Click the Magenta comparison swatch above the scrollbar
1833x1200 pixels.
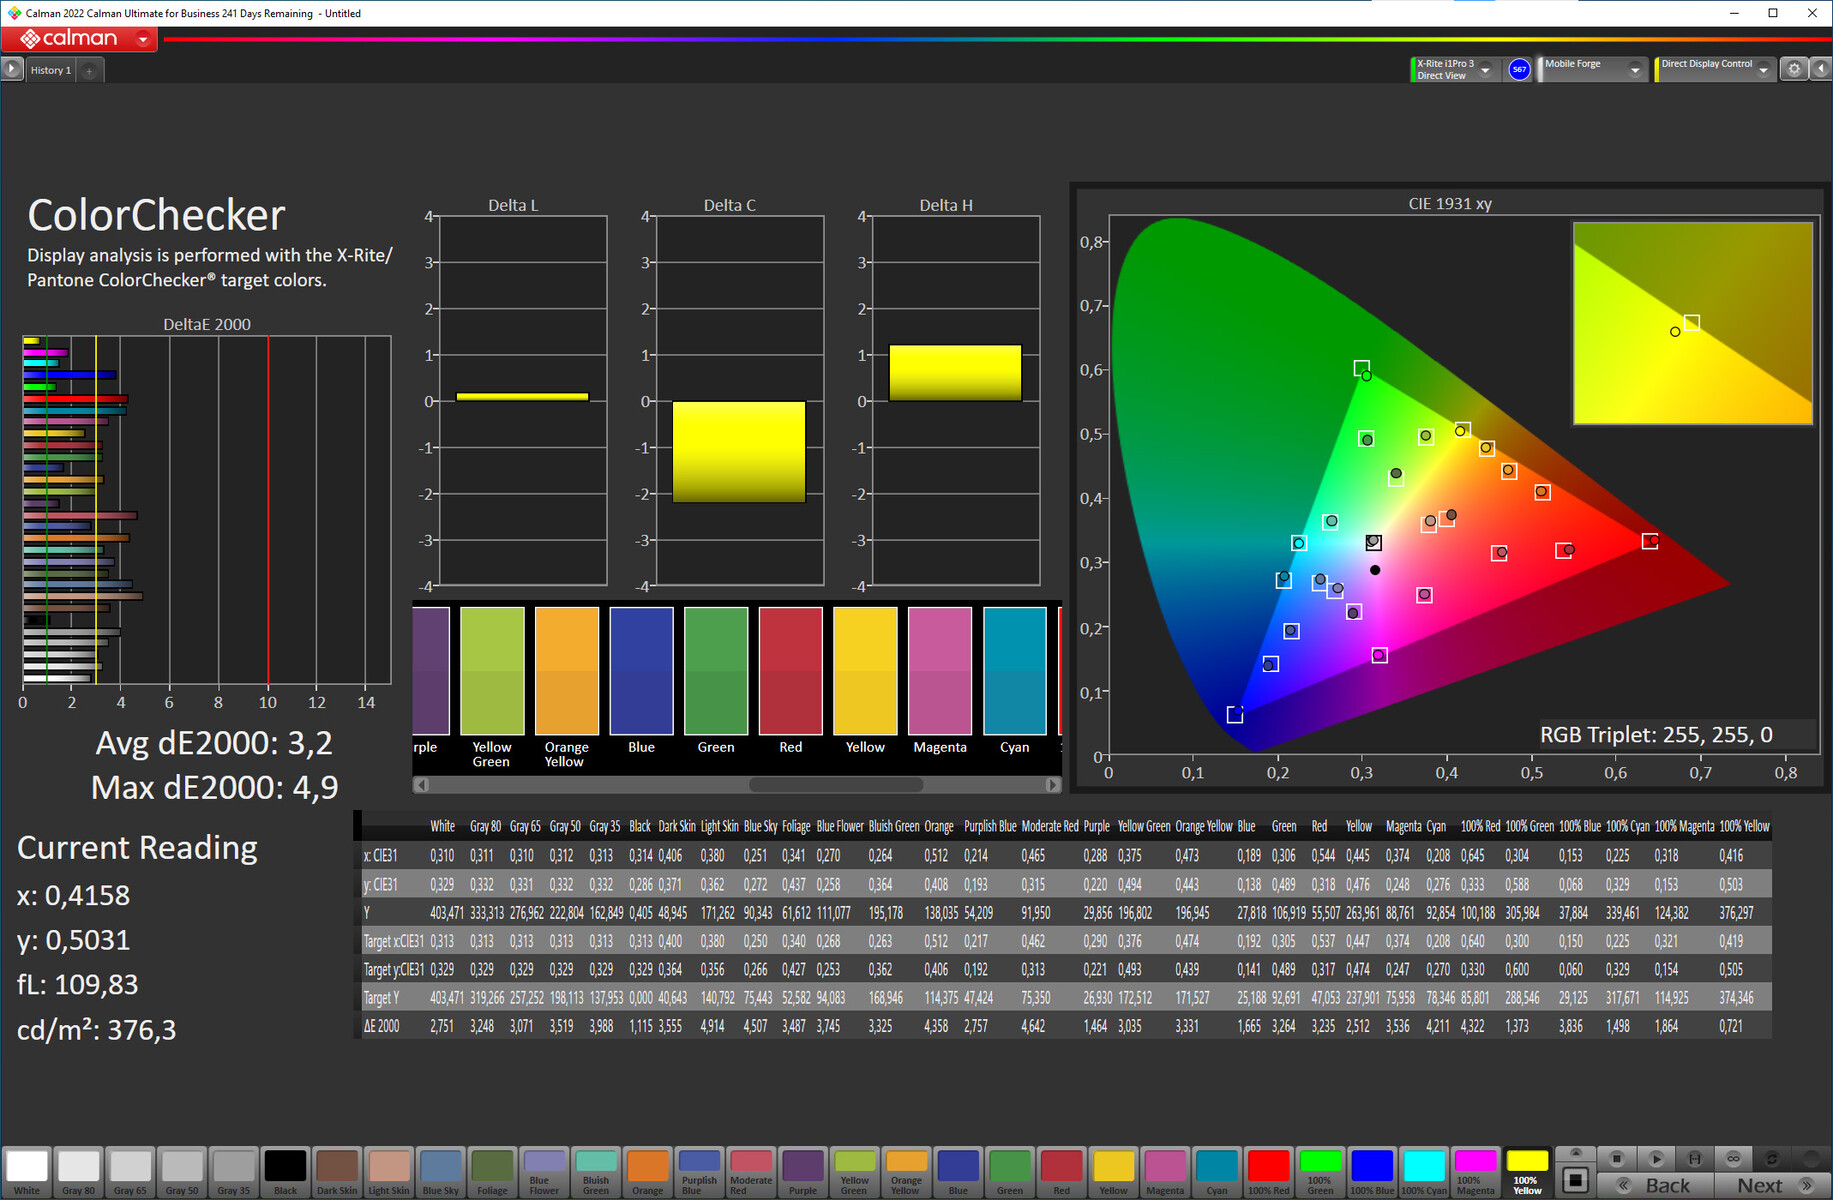(940, 671)
